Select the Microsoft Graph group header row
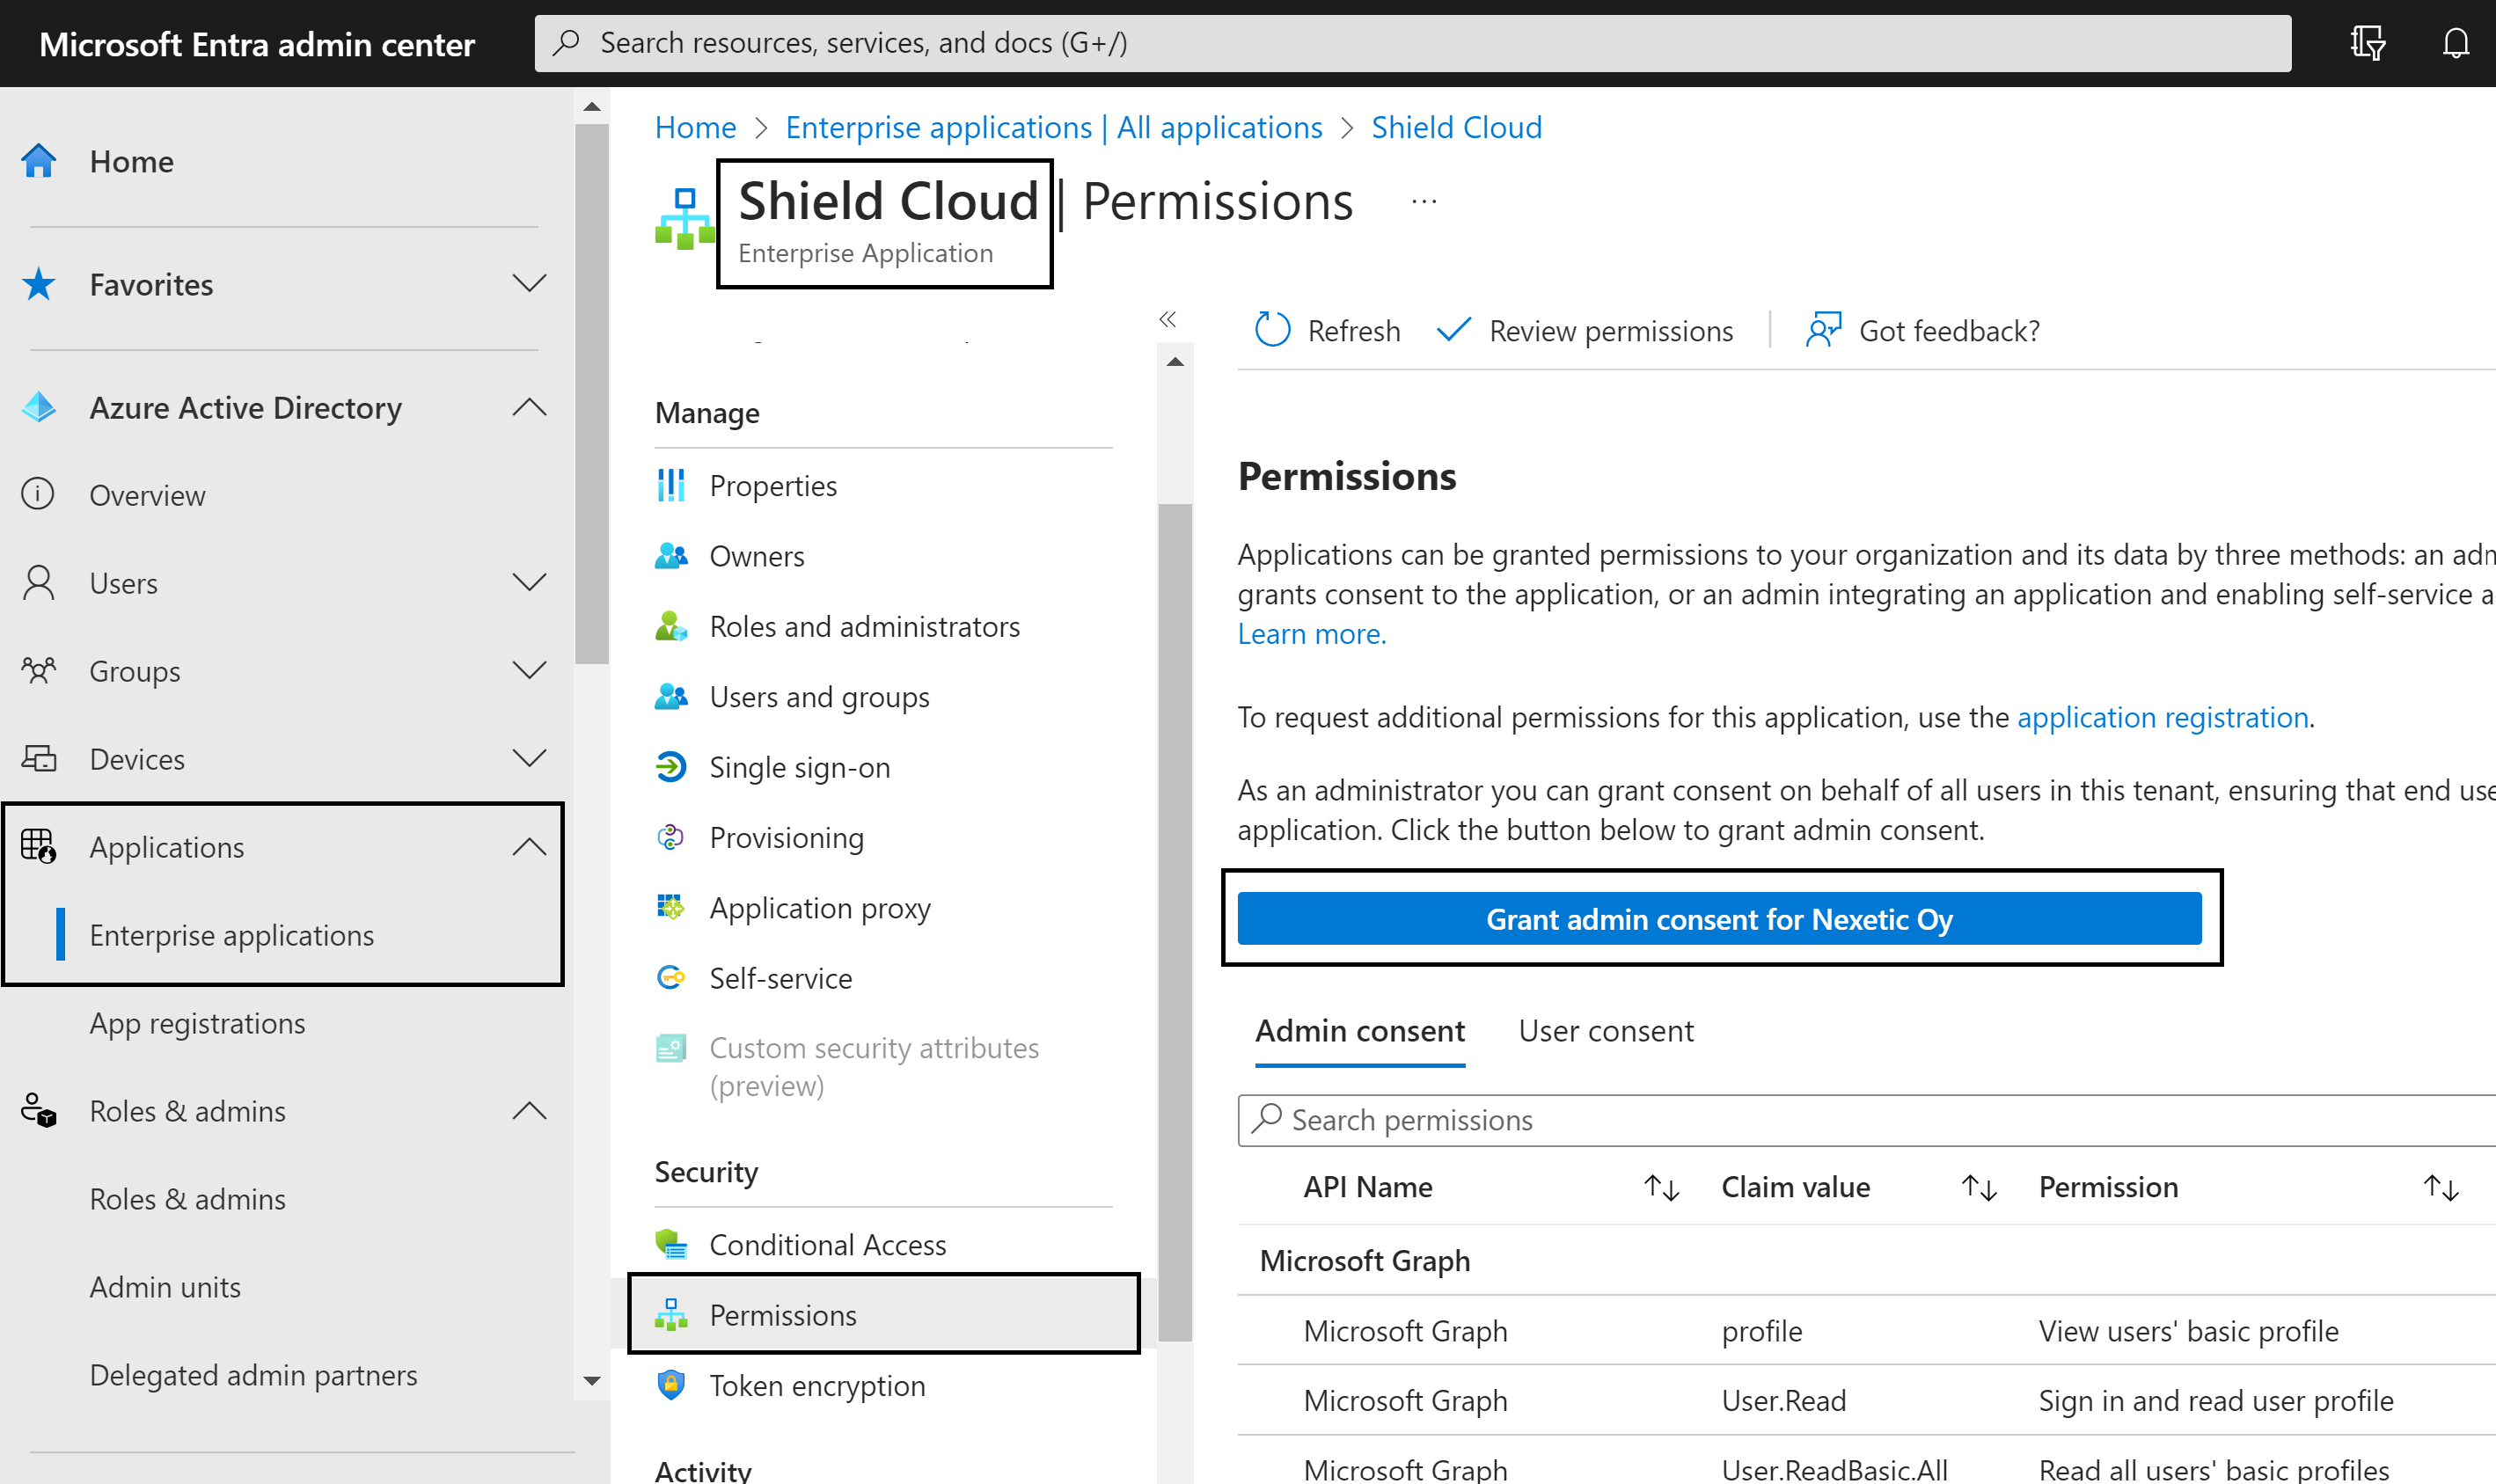This screenshot has width=2496, height=1484. (1866, 1260)
